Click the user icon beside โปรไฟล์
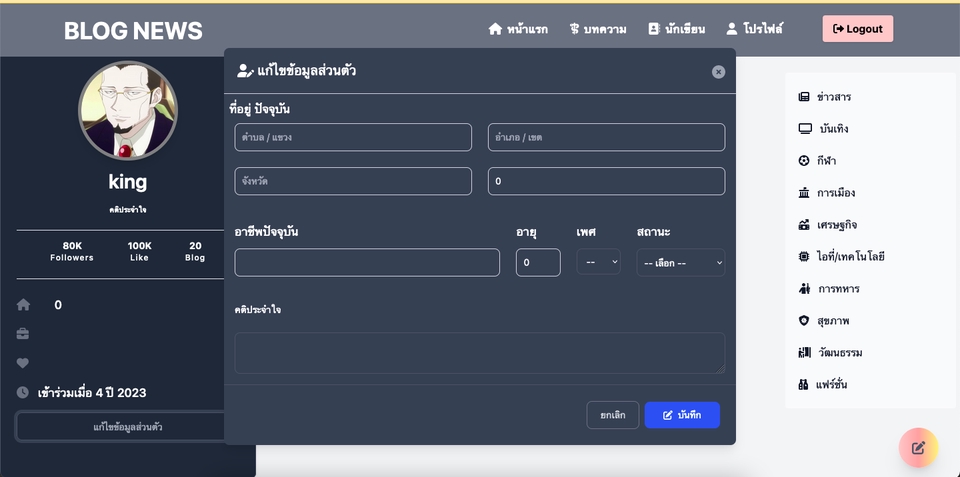The height and width of the screenshot is (477, 960). (732, 29)
